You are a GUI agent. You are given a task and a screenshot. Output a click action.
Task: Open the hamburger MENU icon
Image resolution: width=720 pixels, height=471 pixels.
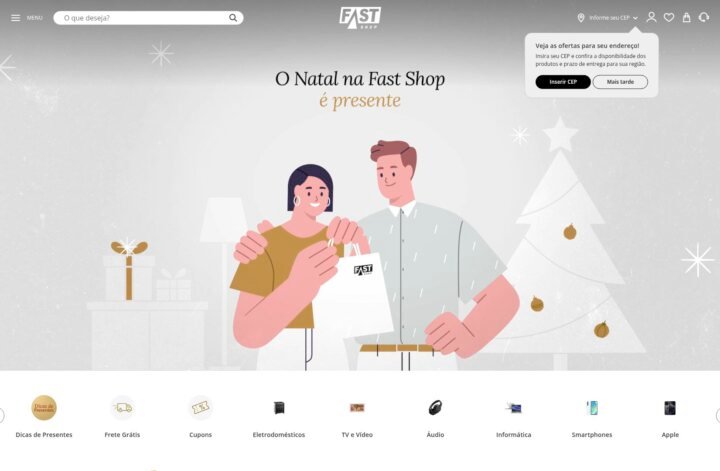click(x=16, y=18)
